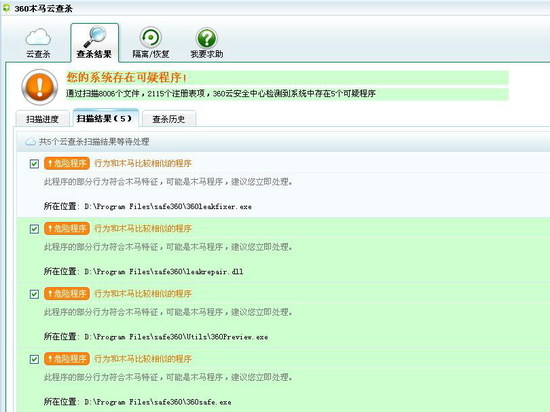
Task: Click 行为和木马比较相似的程序 link for leakrepair.dll
Action: coord(143,229)
